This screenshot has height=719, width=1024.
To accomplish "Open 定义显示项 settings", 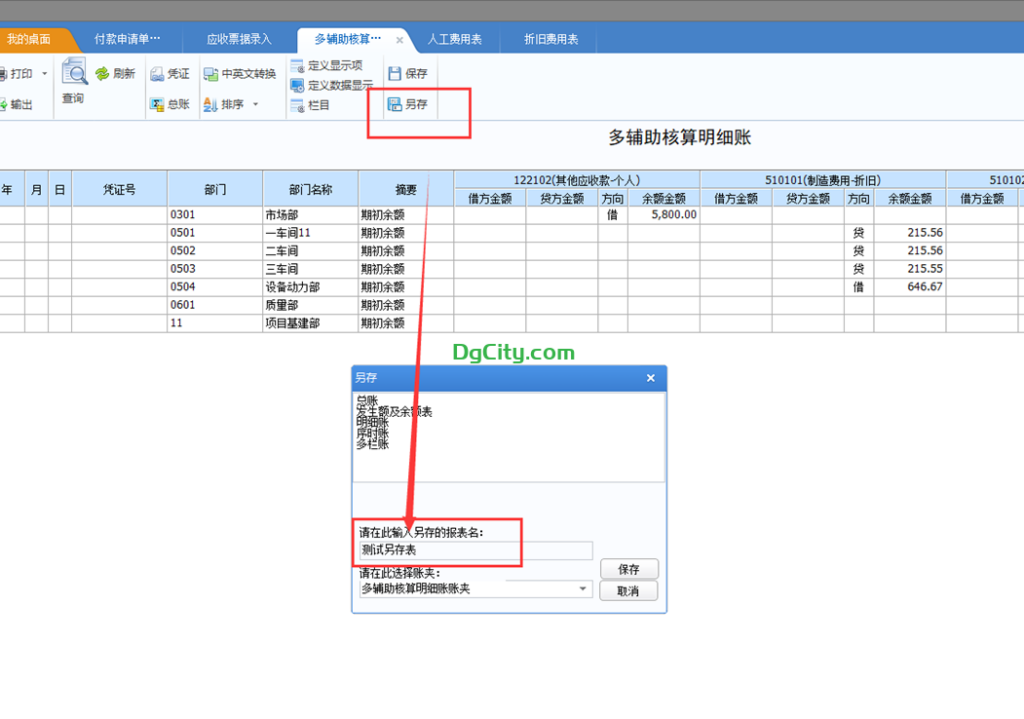I will click(x=297, y=65).
